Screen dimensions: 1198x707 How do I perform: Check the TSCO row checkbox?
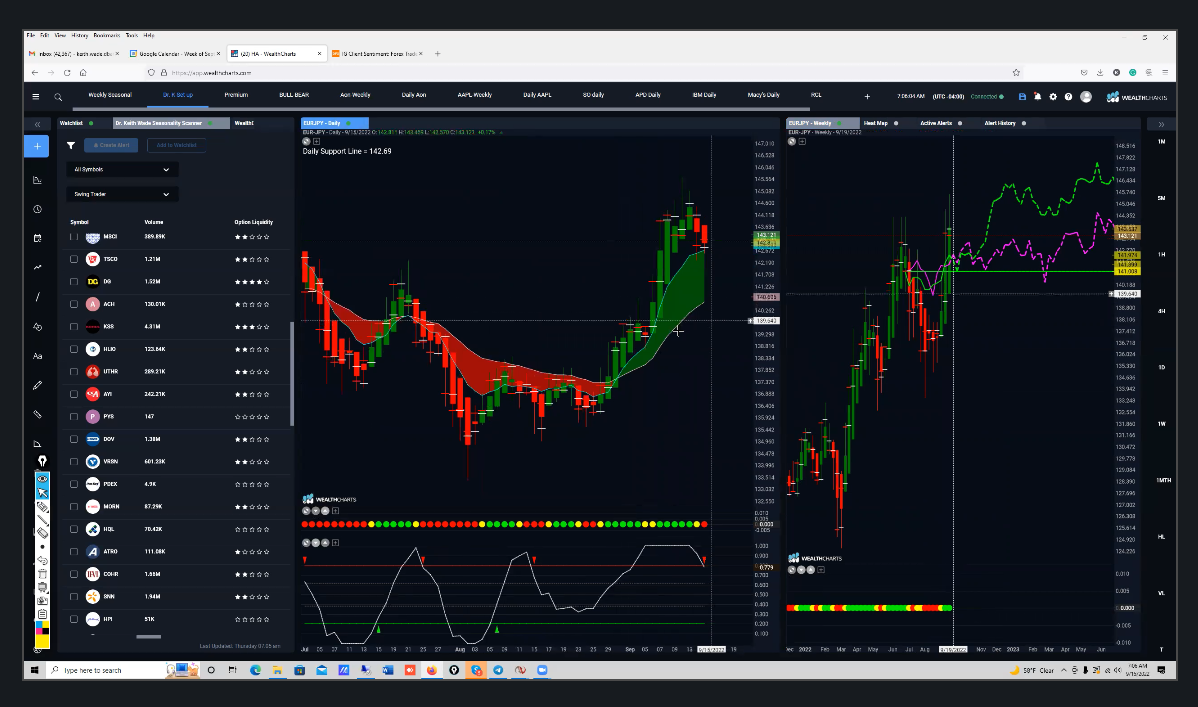[x=74, y=259]
